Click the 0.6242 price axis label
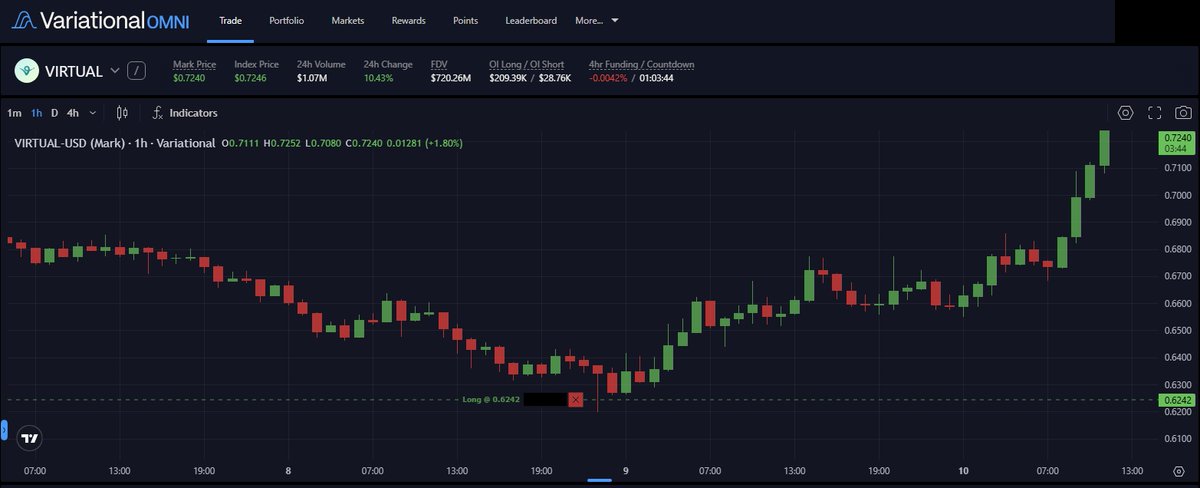1200x488 pixels. 1176,400
